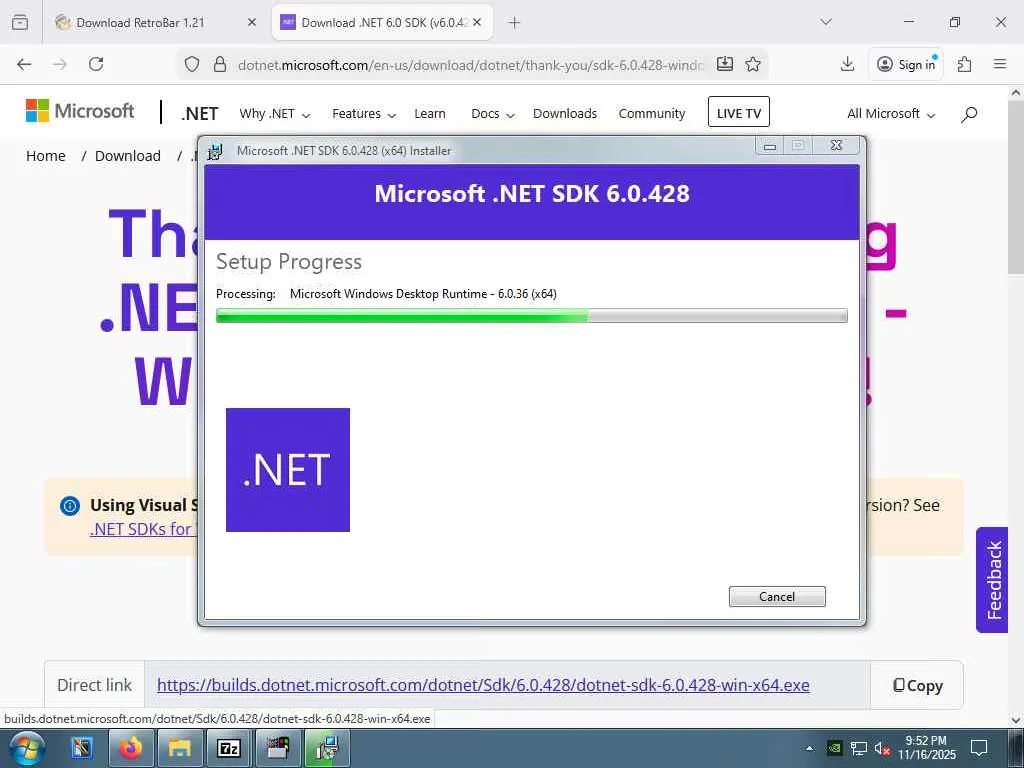
Task: Click the muted volume tray icon
Action: pyautogui.click(x=883, y=748)
